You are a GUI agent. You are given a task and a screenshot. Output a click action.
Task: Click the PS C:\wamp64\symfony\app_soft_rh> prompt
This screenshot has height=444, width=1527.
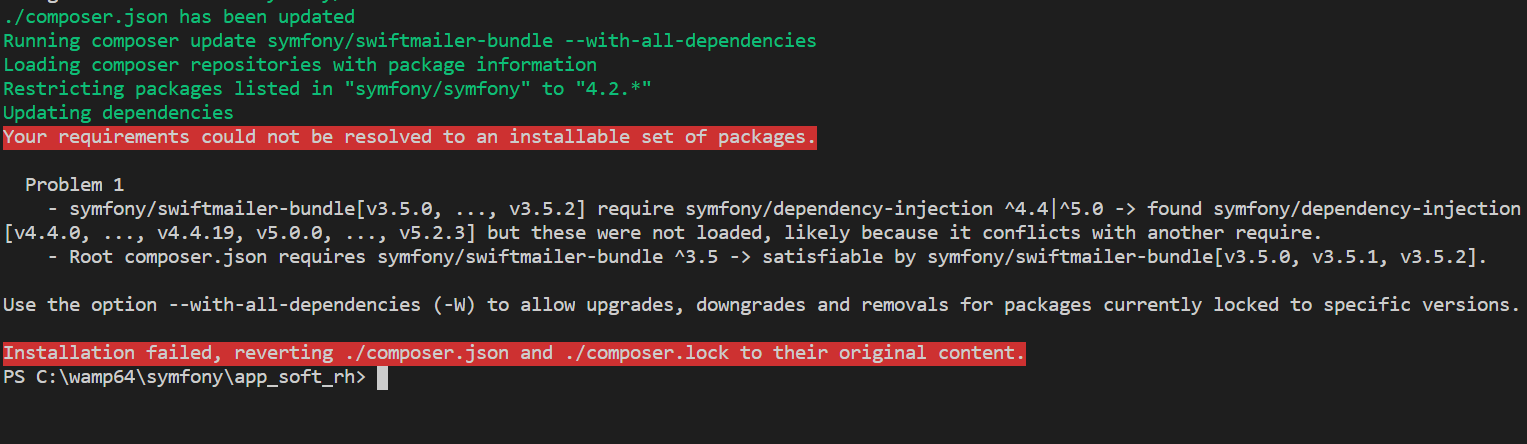pyautogui.click(x=185, y=377)
